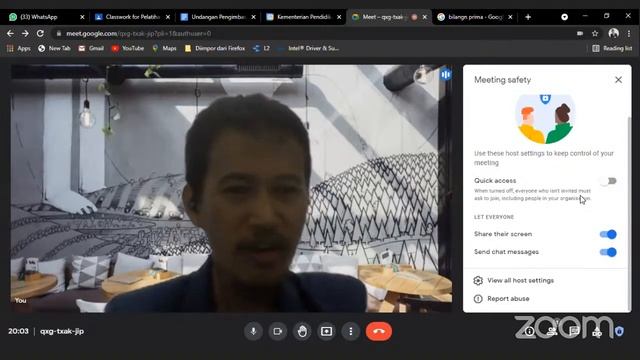
Task: Turn off the camera button
Action: coord(278,331)
